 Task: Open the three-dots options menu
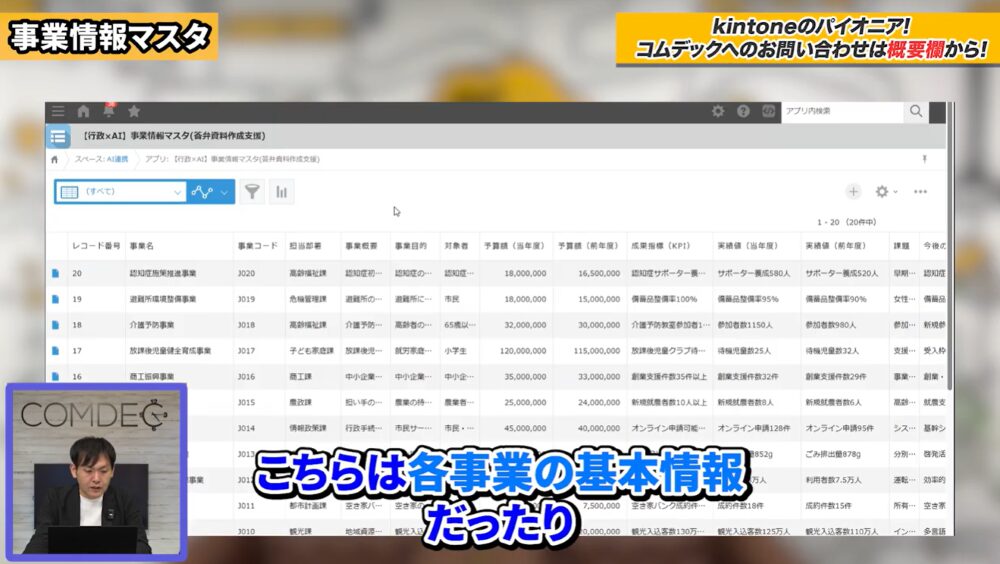(920, 191)
